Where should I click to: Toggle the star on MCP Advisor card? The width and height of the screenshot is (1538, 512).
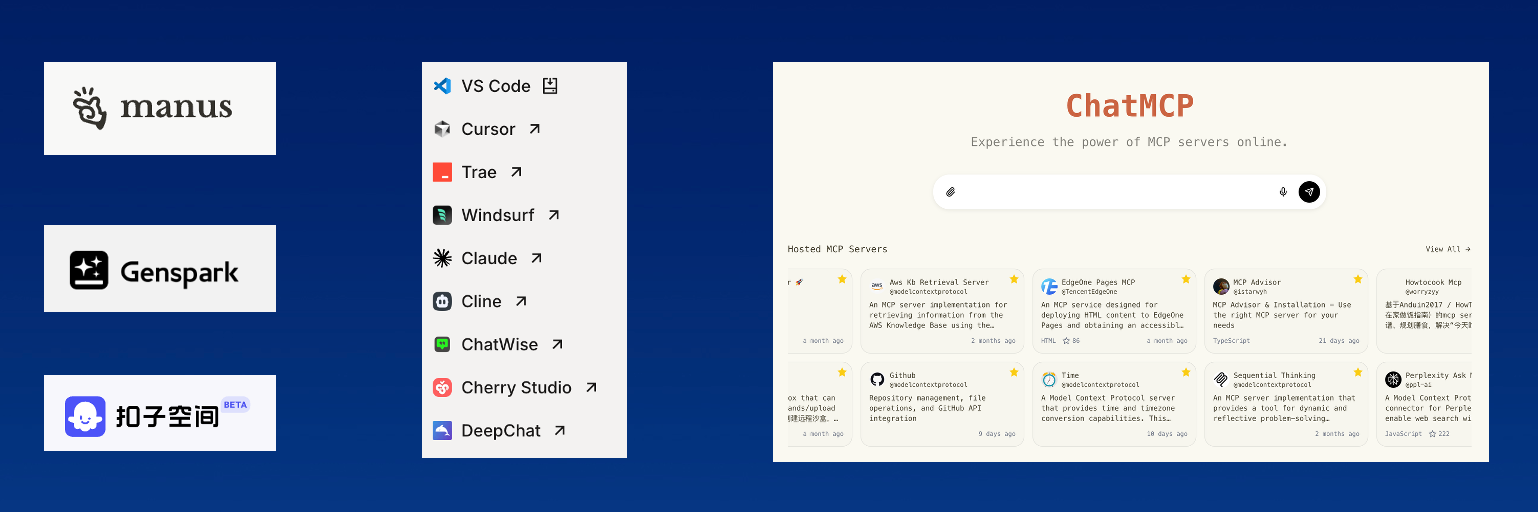[1358, 279]
